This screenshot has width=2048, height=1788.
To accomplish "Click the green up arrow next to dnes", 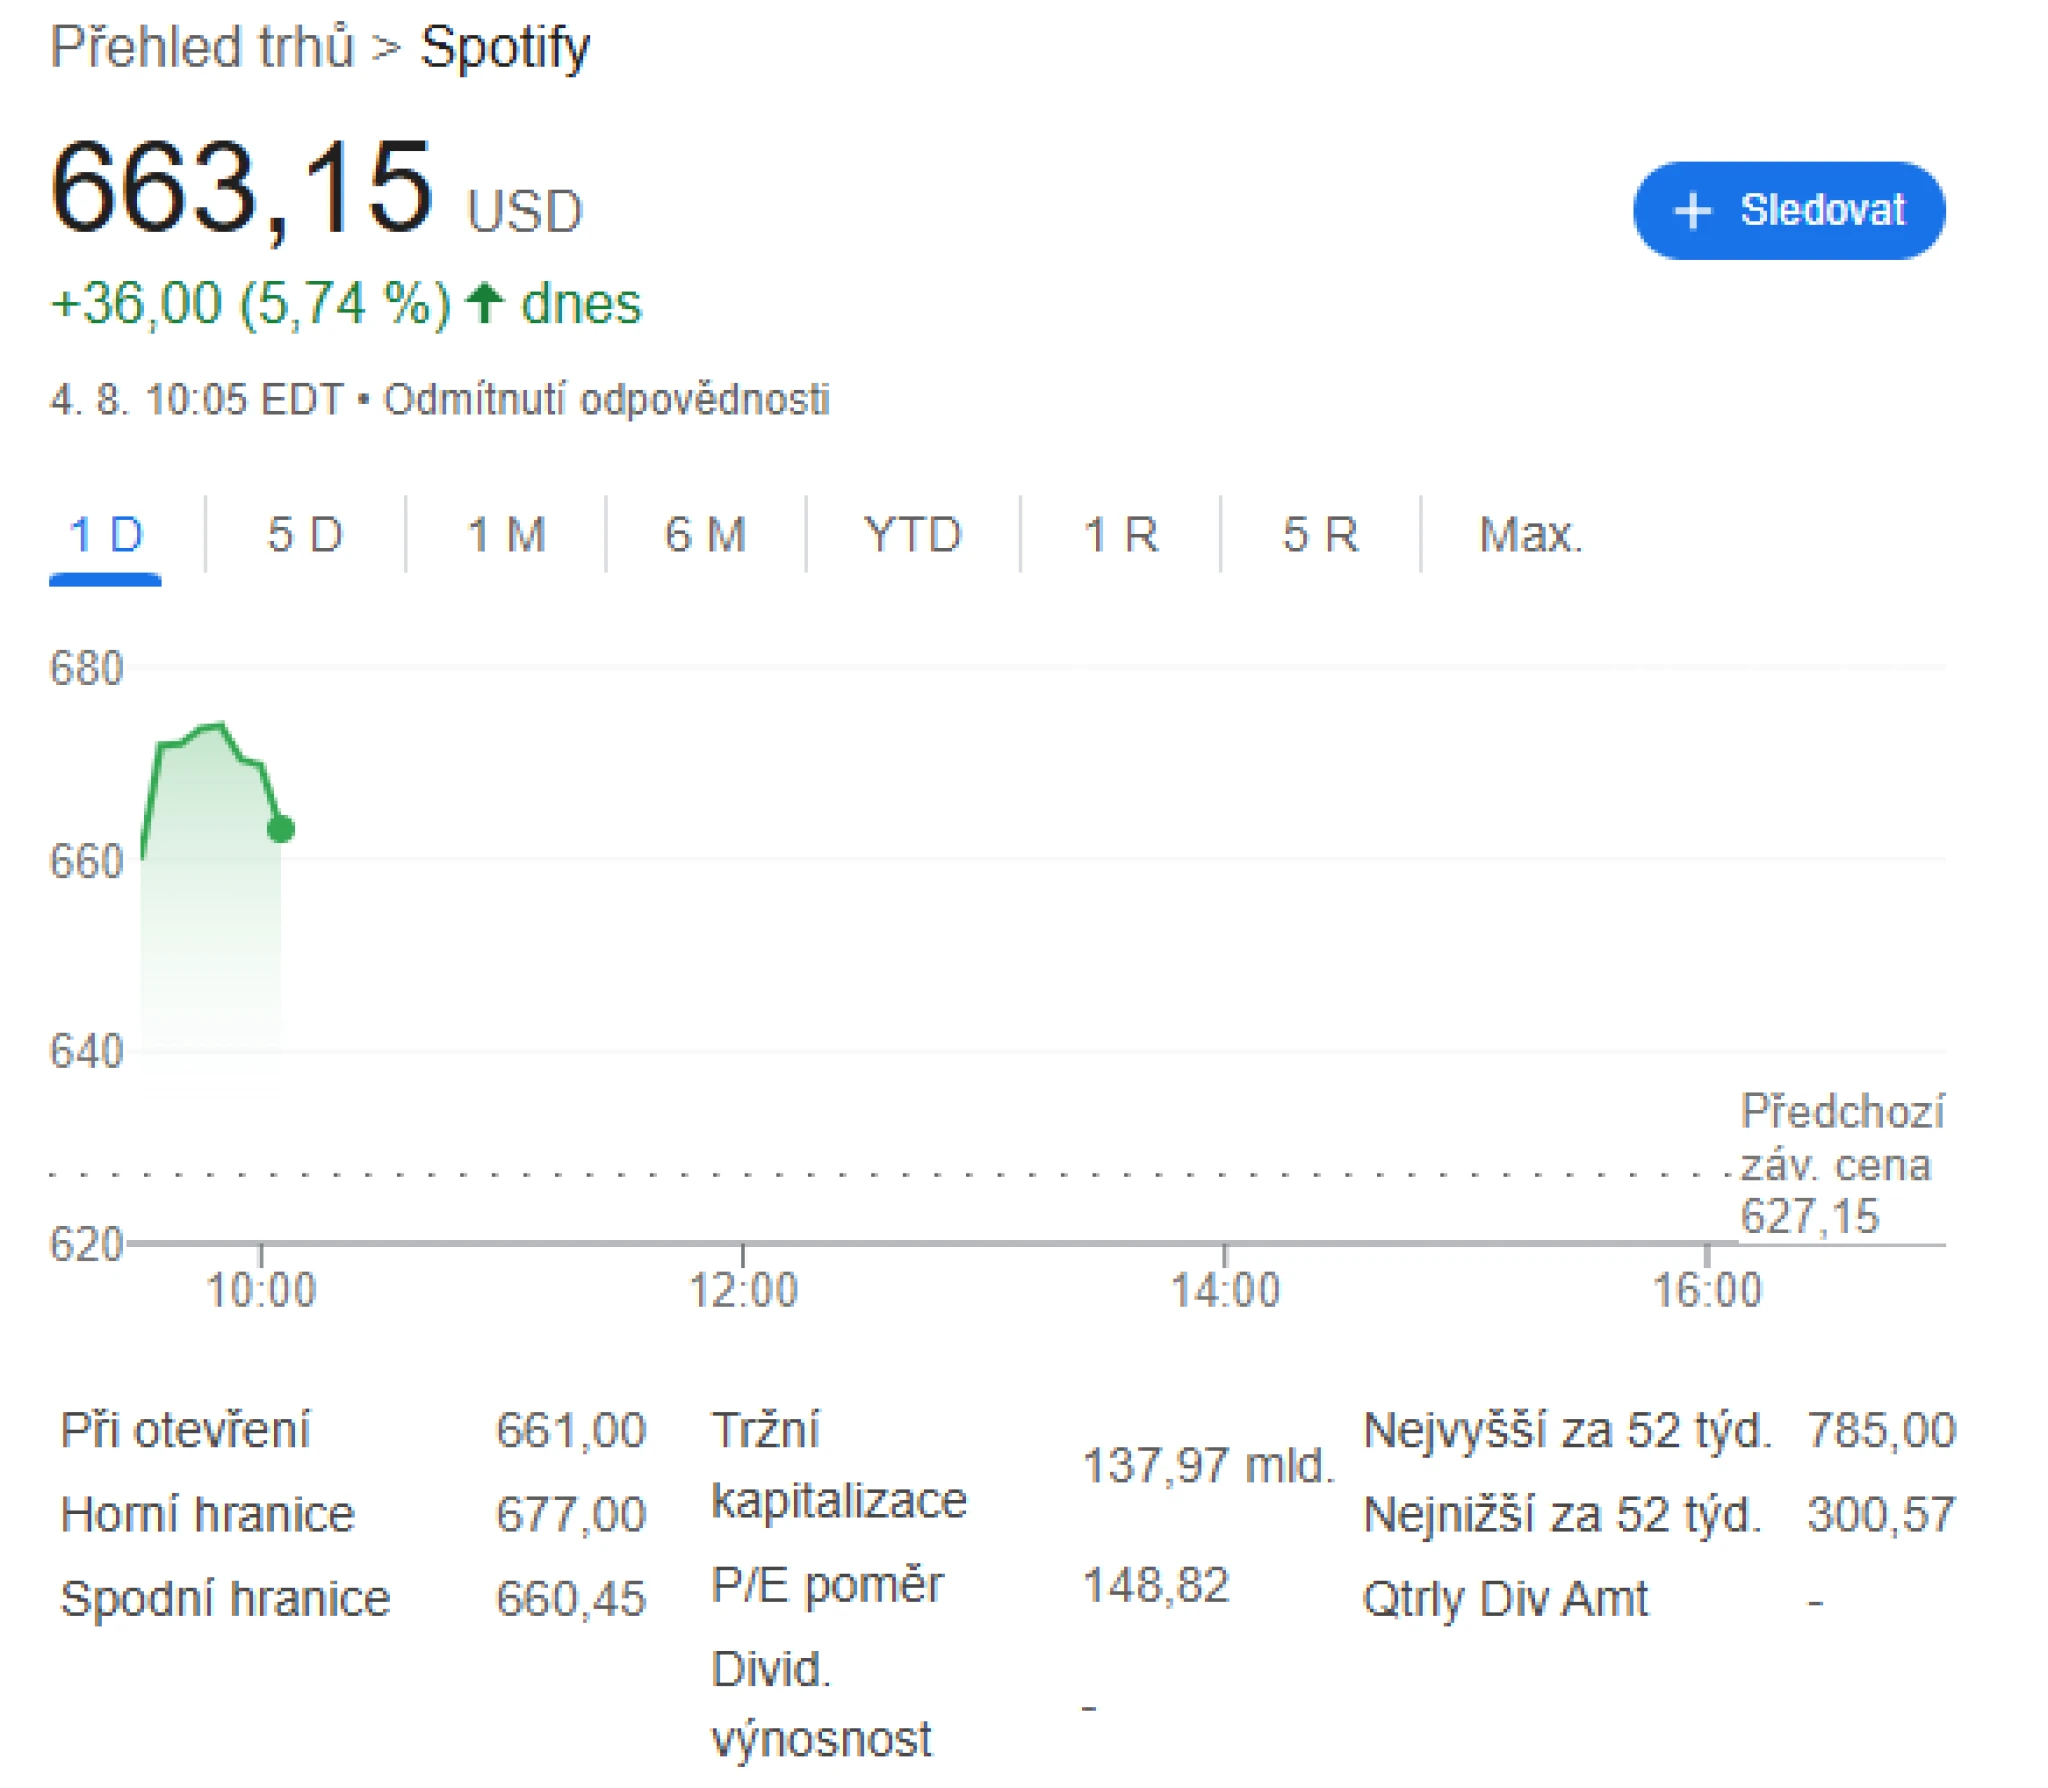I will coord(486,303).
